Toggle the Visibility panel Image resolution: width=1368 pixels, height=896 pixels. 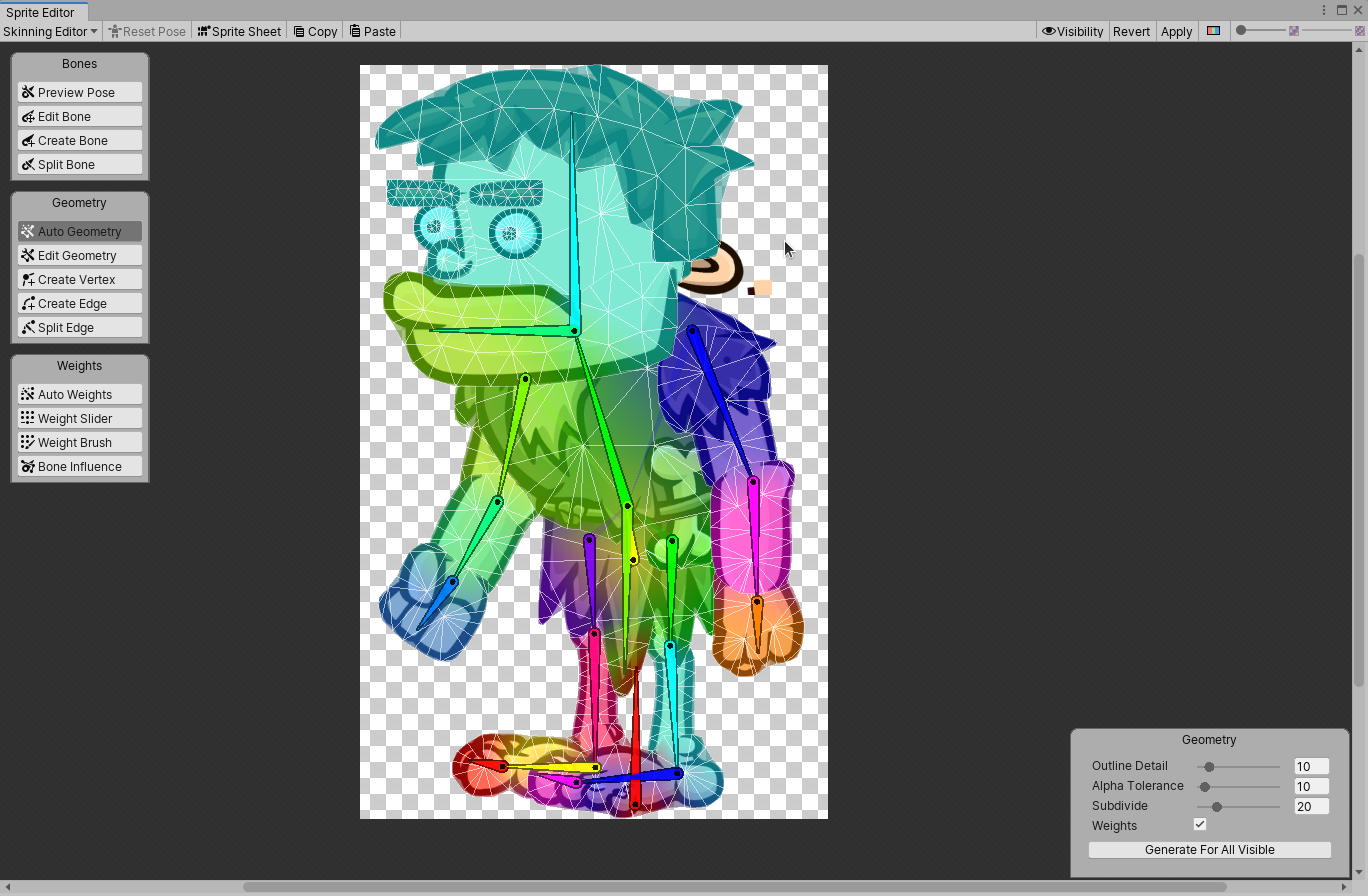1072,31
